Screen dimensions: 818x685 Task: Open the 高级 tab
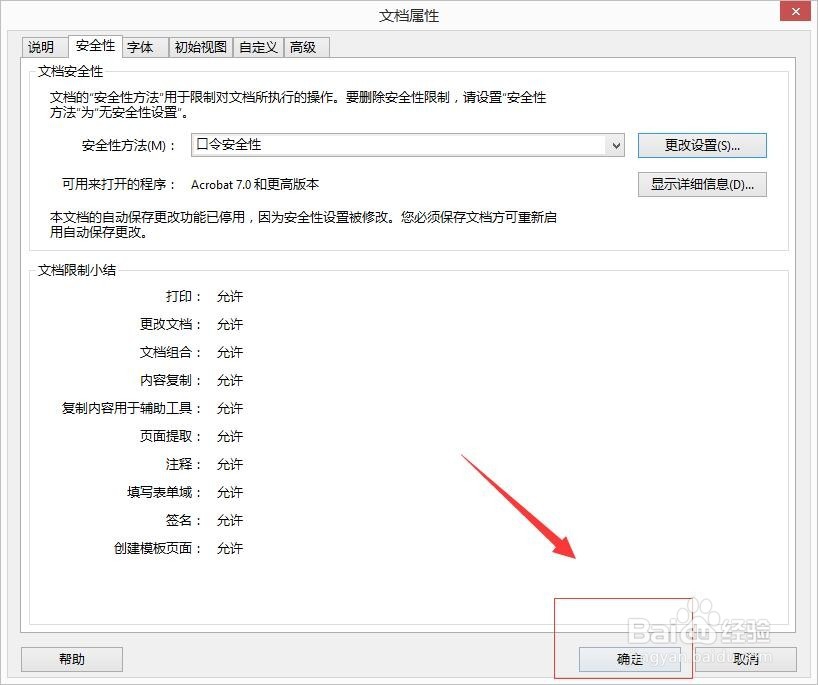click(305, 46)
